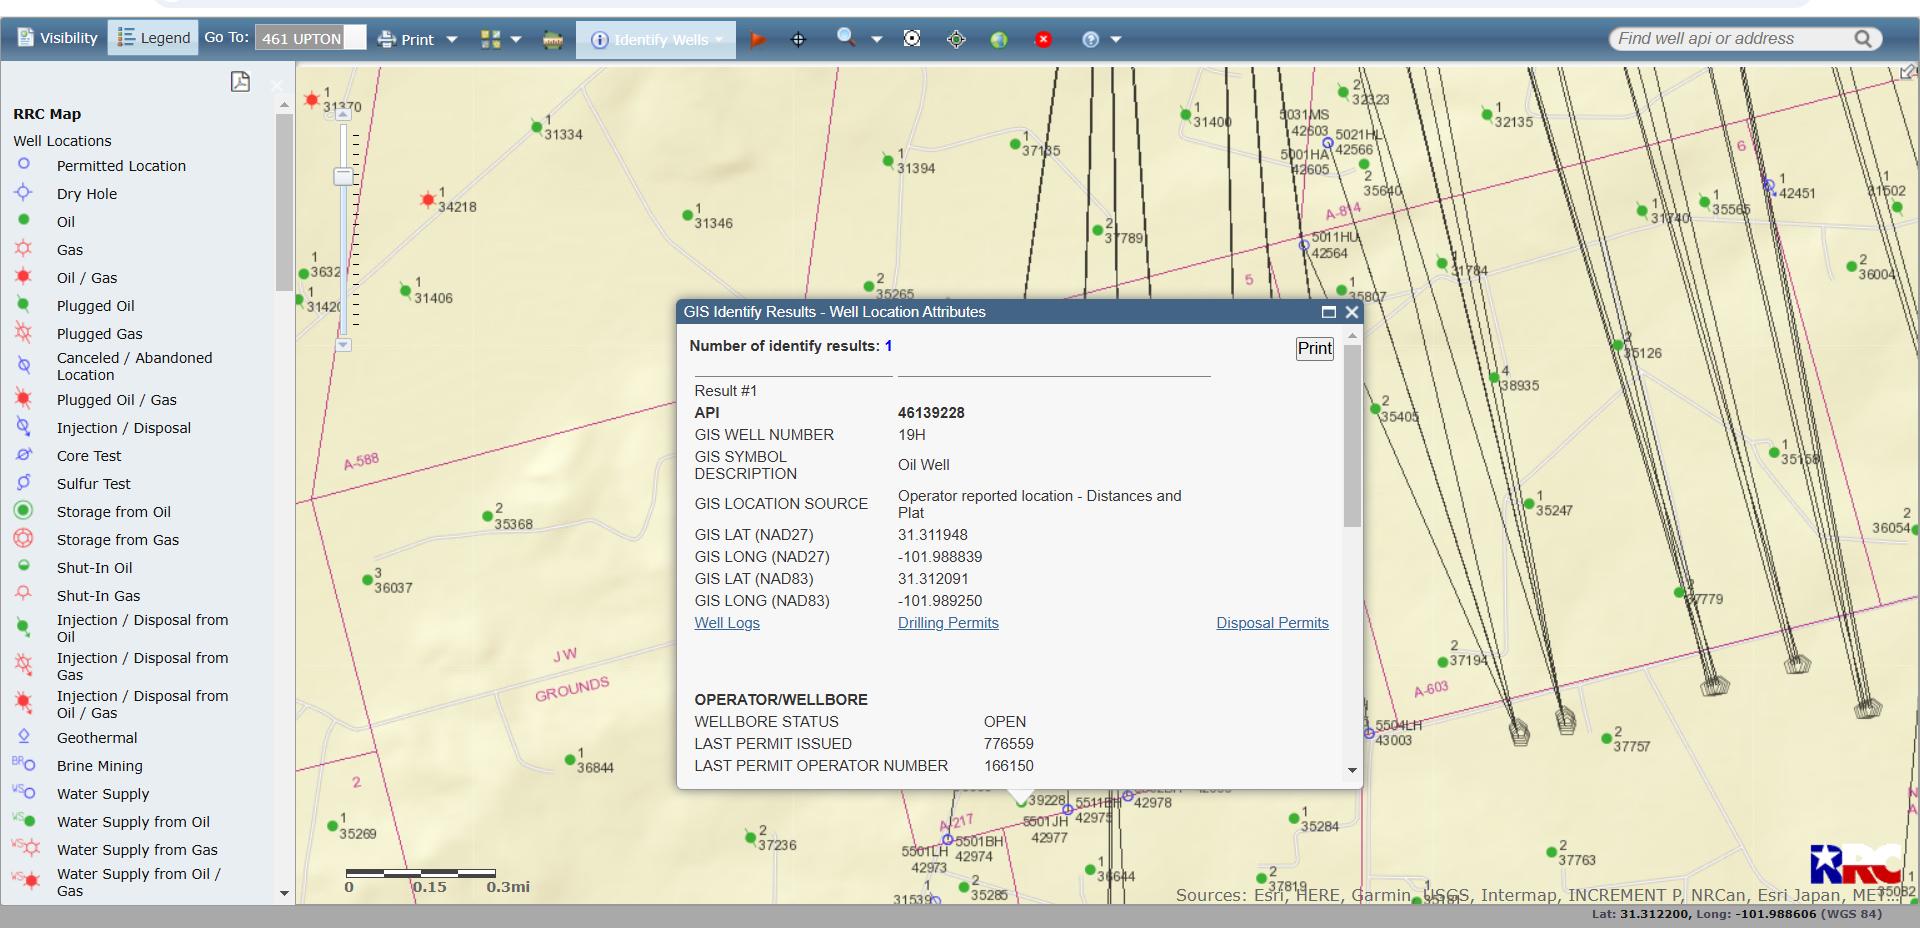Open the Drilling Permits link
1920x928 pixels.
(948, 623)
